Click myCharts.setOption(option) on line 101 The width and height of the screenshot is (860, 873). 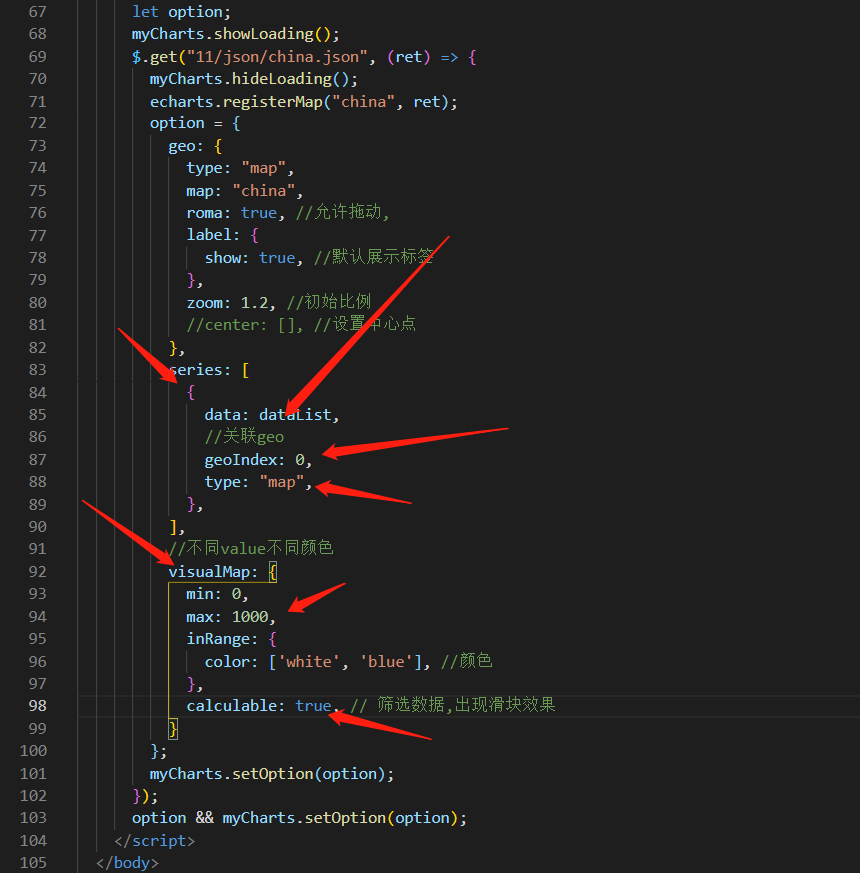(272, 774)
